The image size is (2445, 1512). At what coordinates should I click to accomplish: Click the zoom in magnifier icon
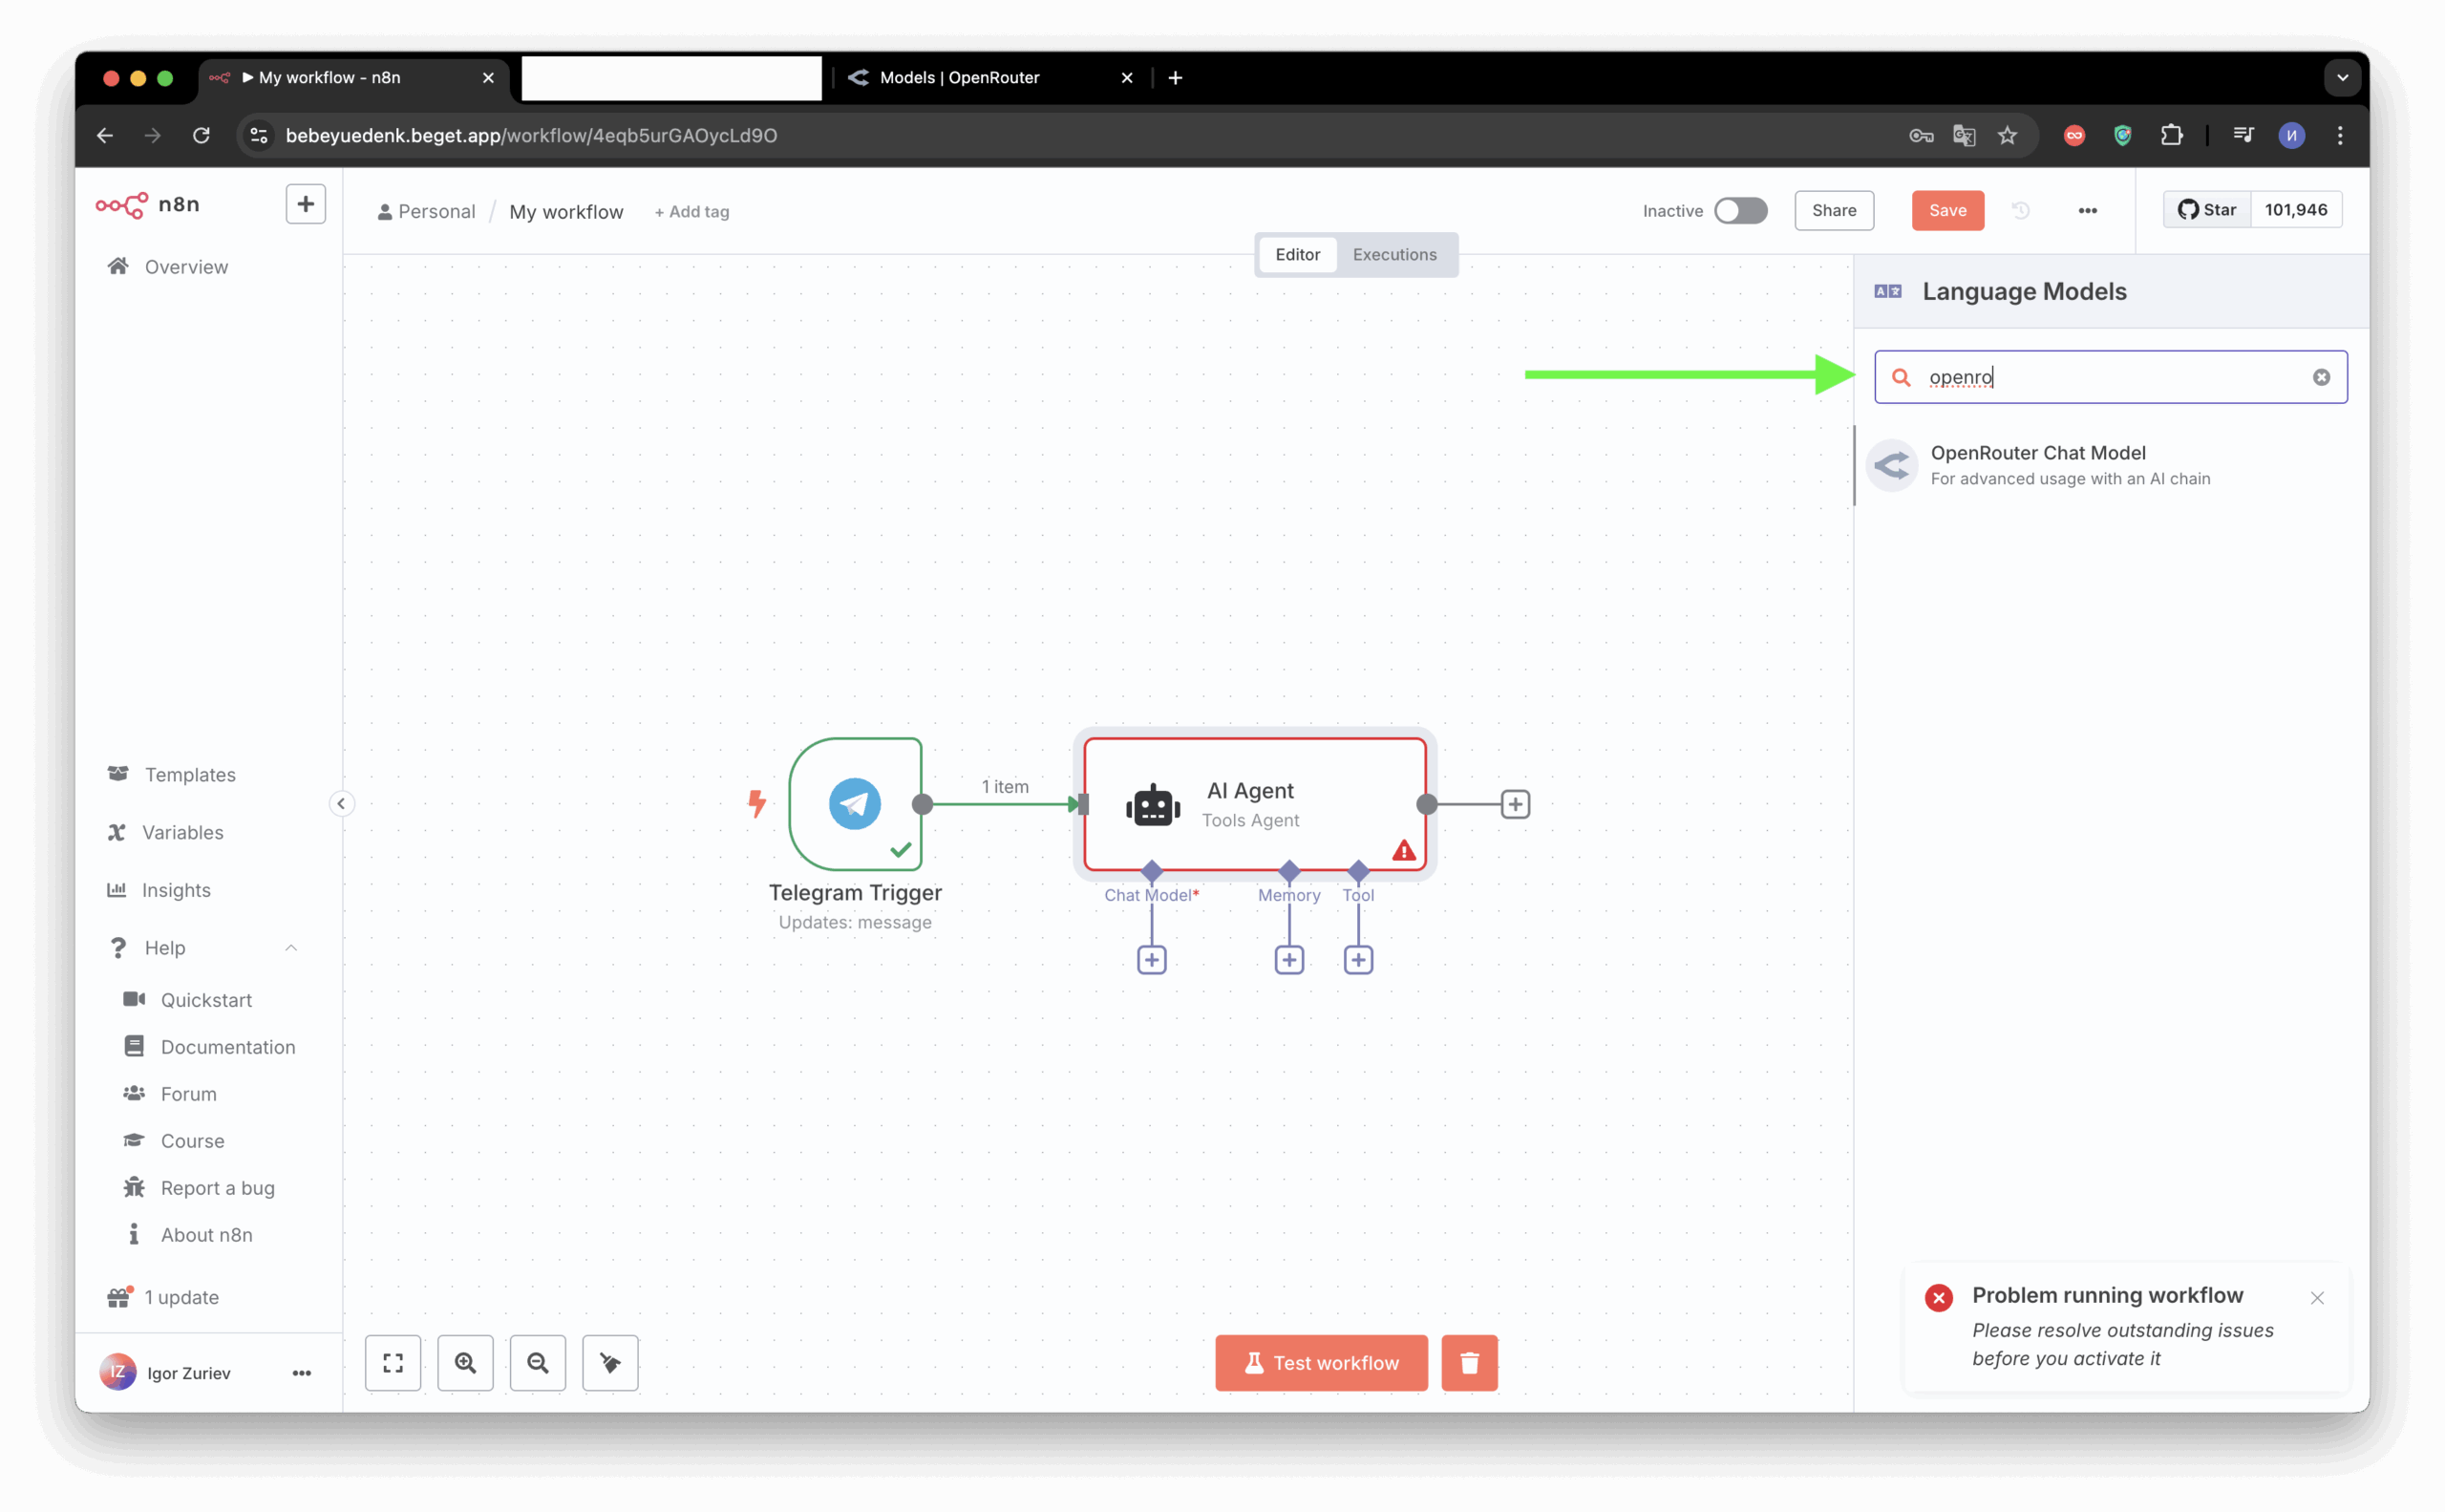point(465,1362)
